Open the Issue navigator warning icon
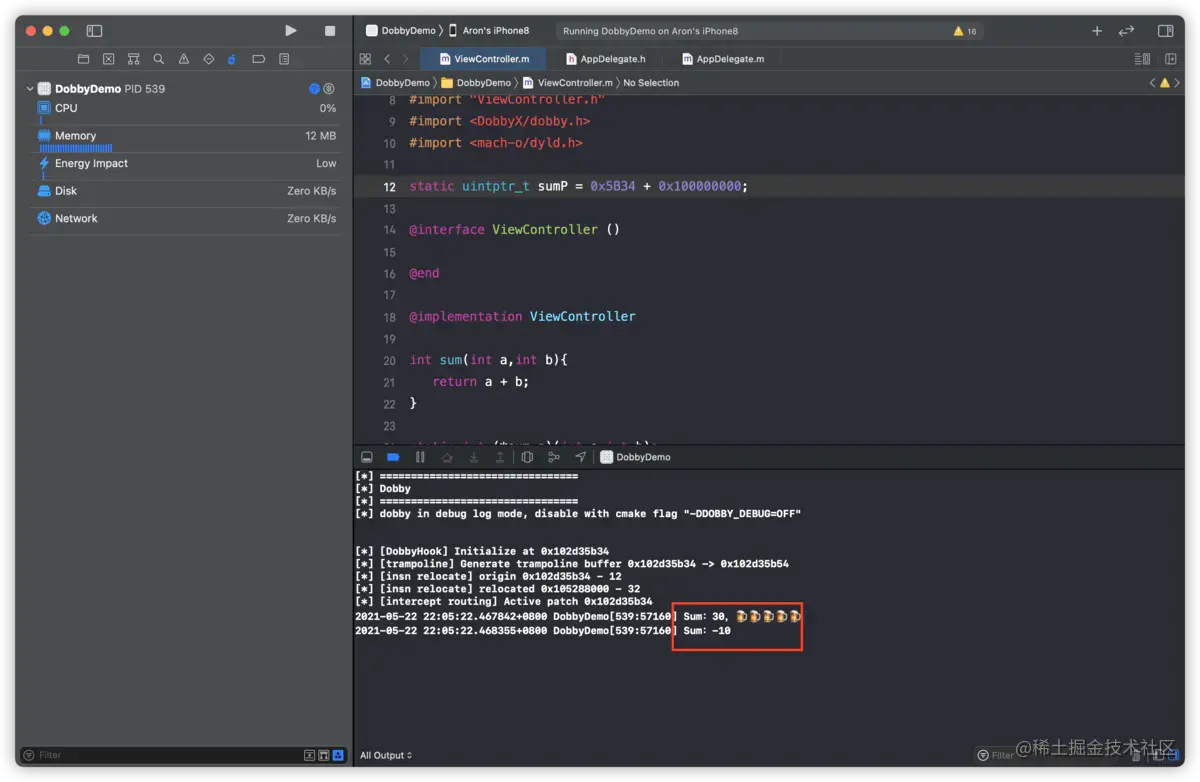This screenshot has width=1200, height=782. coord(184,59)
